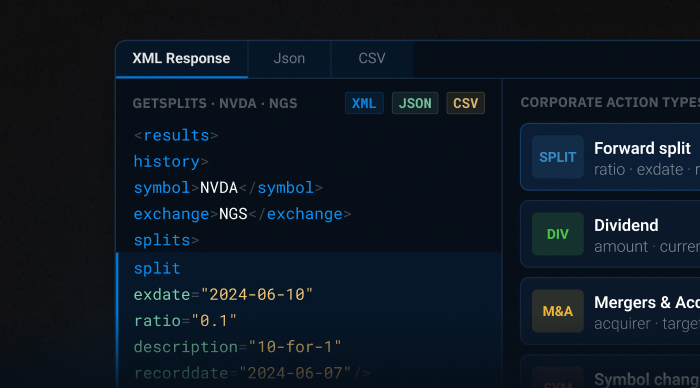Select the JSON format badge
The image size is (700, 388).
(x=415, y=103)
